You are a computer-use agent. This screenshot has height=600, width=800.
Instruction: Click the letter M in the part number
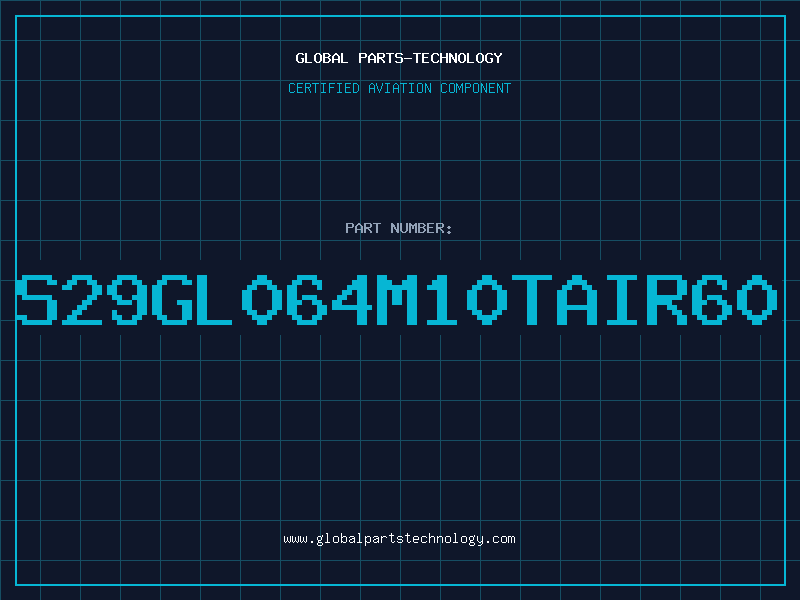coord(397,299)
